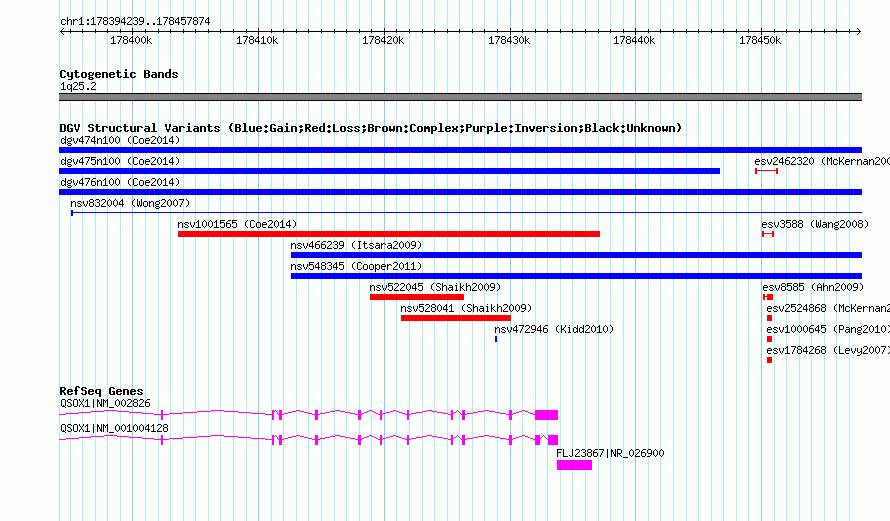Screen dimensions: 890x521
Task: Click the 178440k ruler tick label
Action: tap(634, 40)
